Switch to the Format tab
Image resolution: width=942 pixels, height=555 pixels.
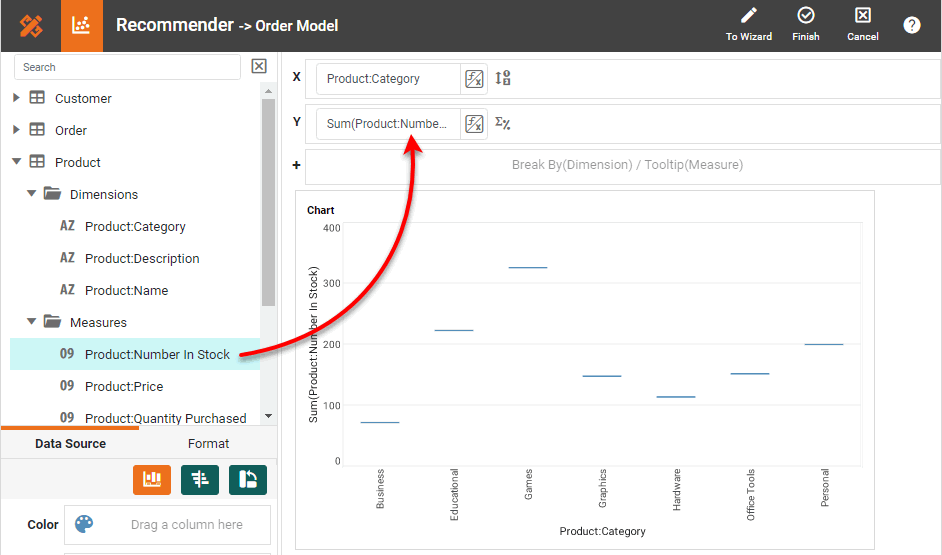(208, 443)
